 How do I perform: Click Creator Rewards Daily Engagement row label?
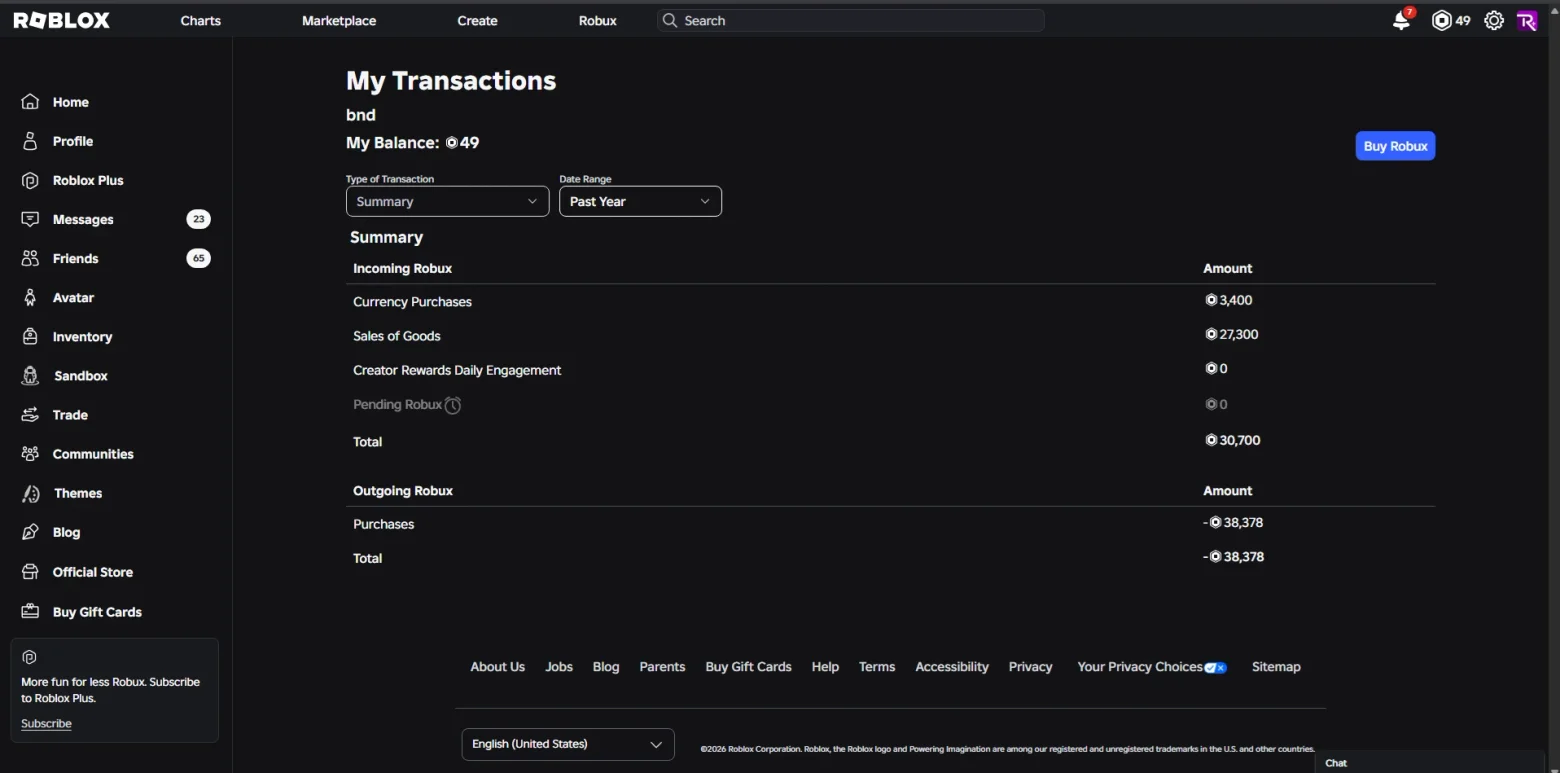click(457, 370)
